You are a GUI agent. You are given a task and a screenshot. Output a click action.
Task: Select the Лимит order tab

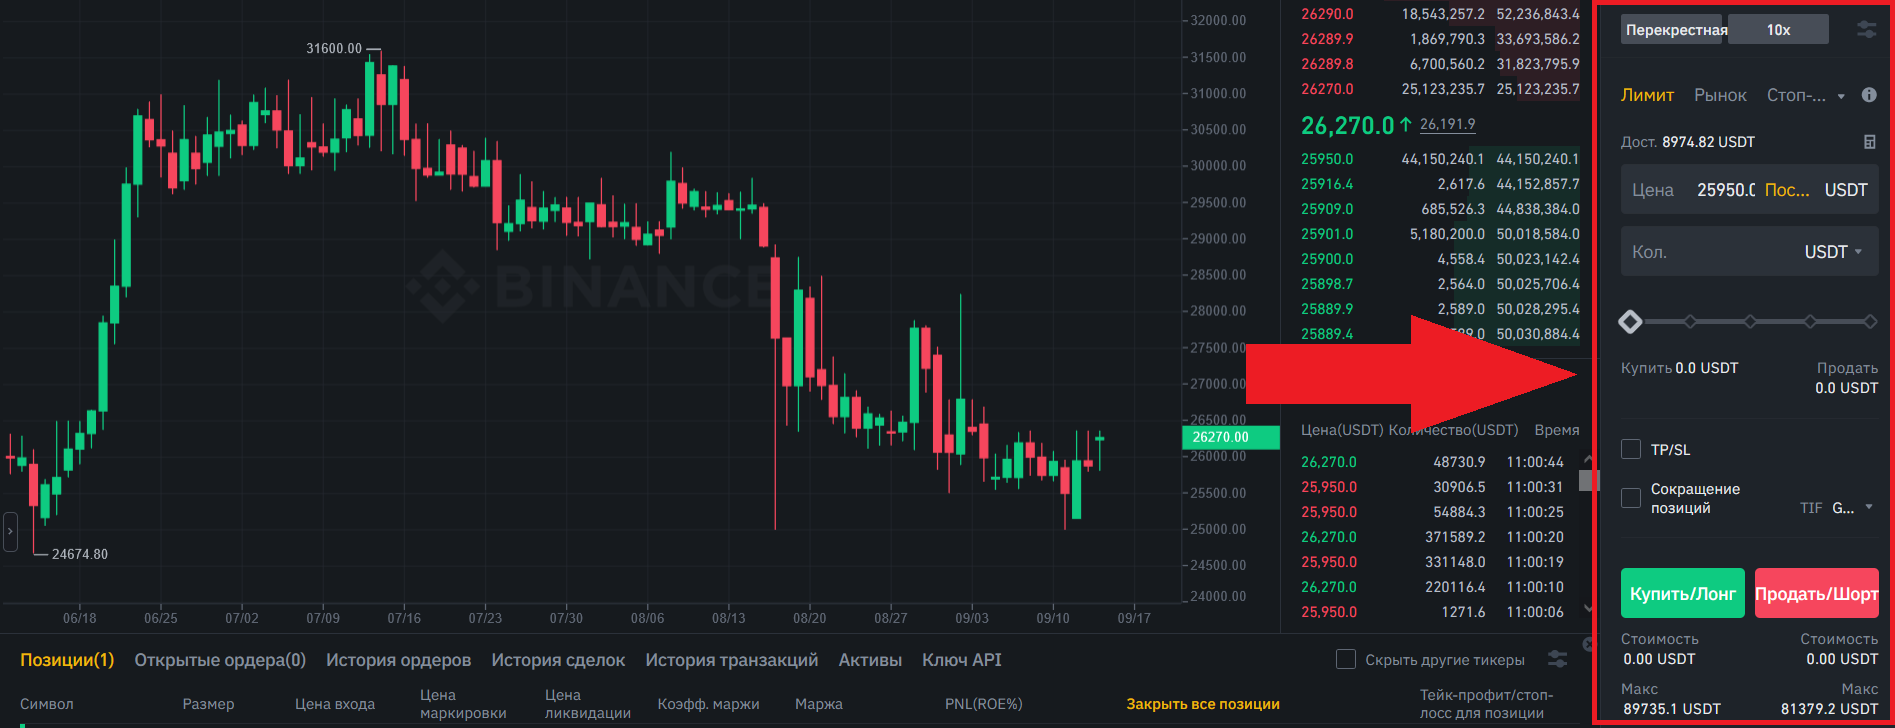pyautogui.click(x=1647, y=95)
